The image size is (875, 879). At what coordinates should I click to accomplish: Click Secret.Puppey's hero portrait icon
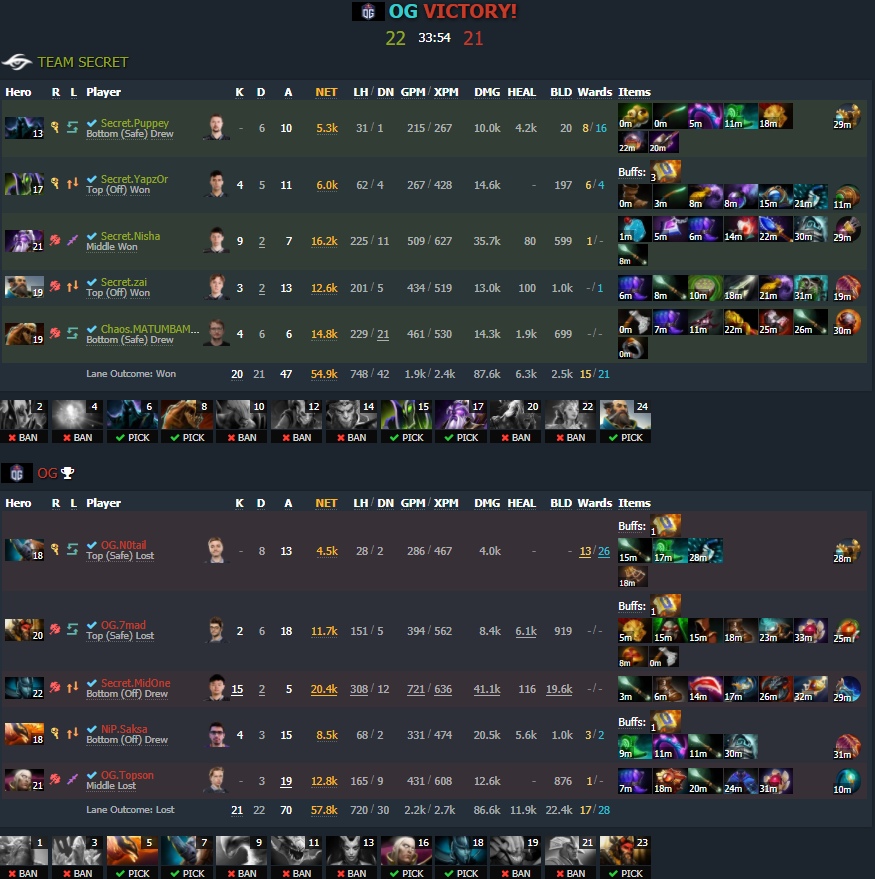tap(24, 128)
